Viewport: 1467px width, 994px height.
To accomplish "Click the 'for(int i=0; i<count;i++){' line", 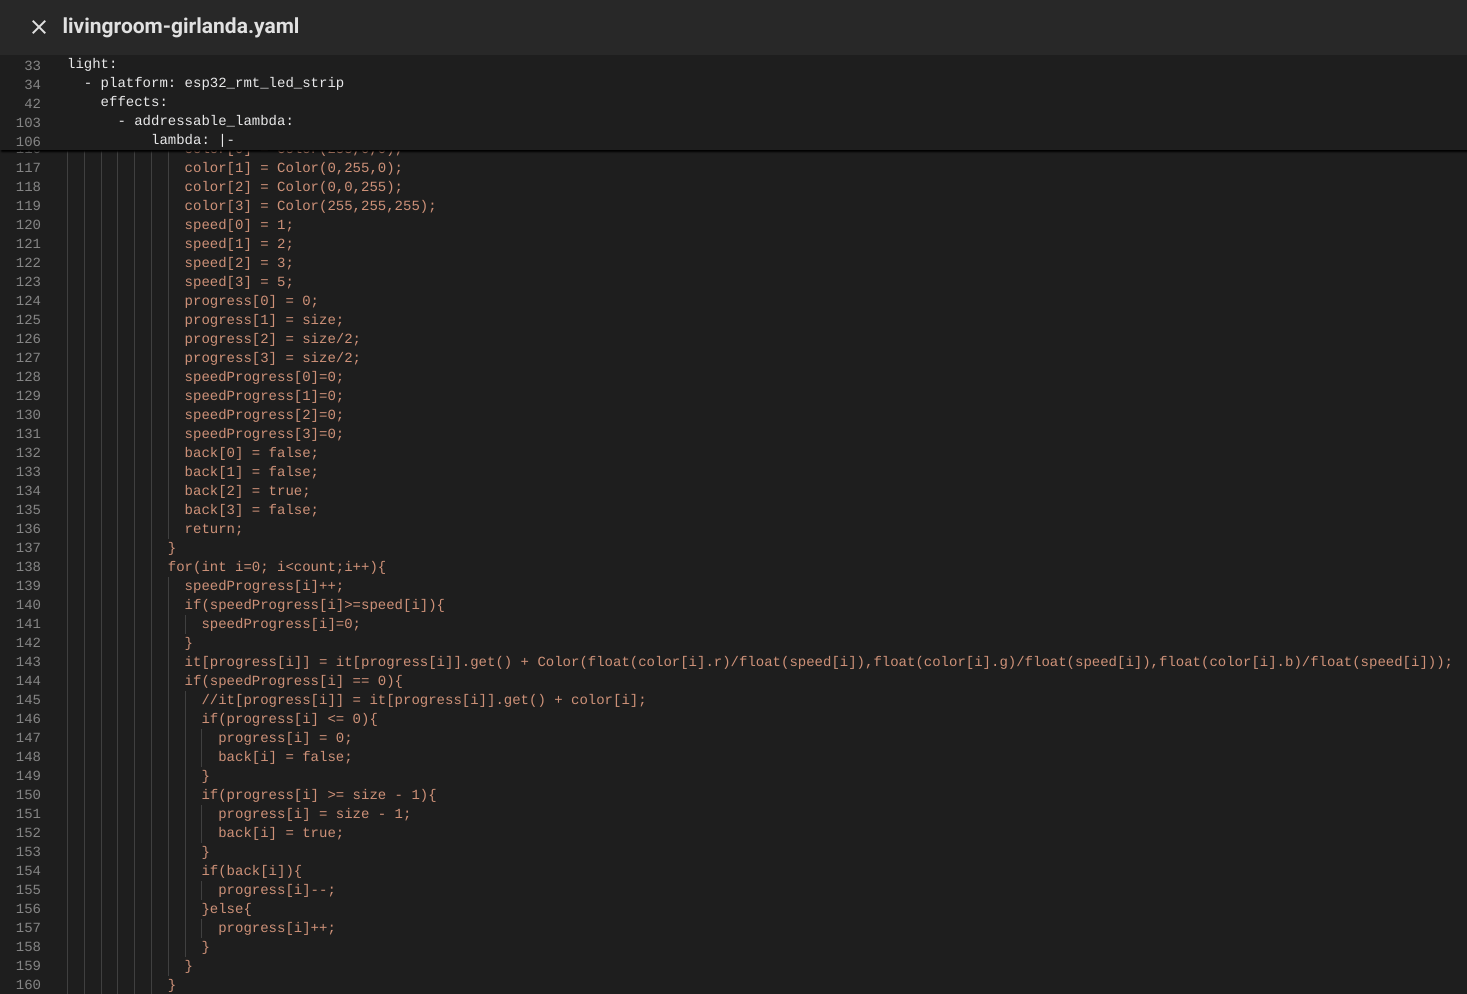I will (x=276, y=567).
